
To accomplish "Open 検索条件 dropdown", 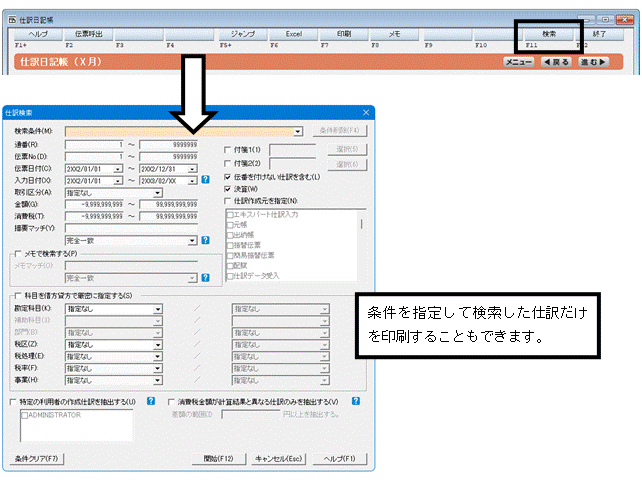I will pyautogui.click(x=298, y=131).
